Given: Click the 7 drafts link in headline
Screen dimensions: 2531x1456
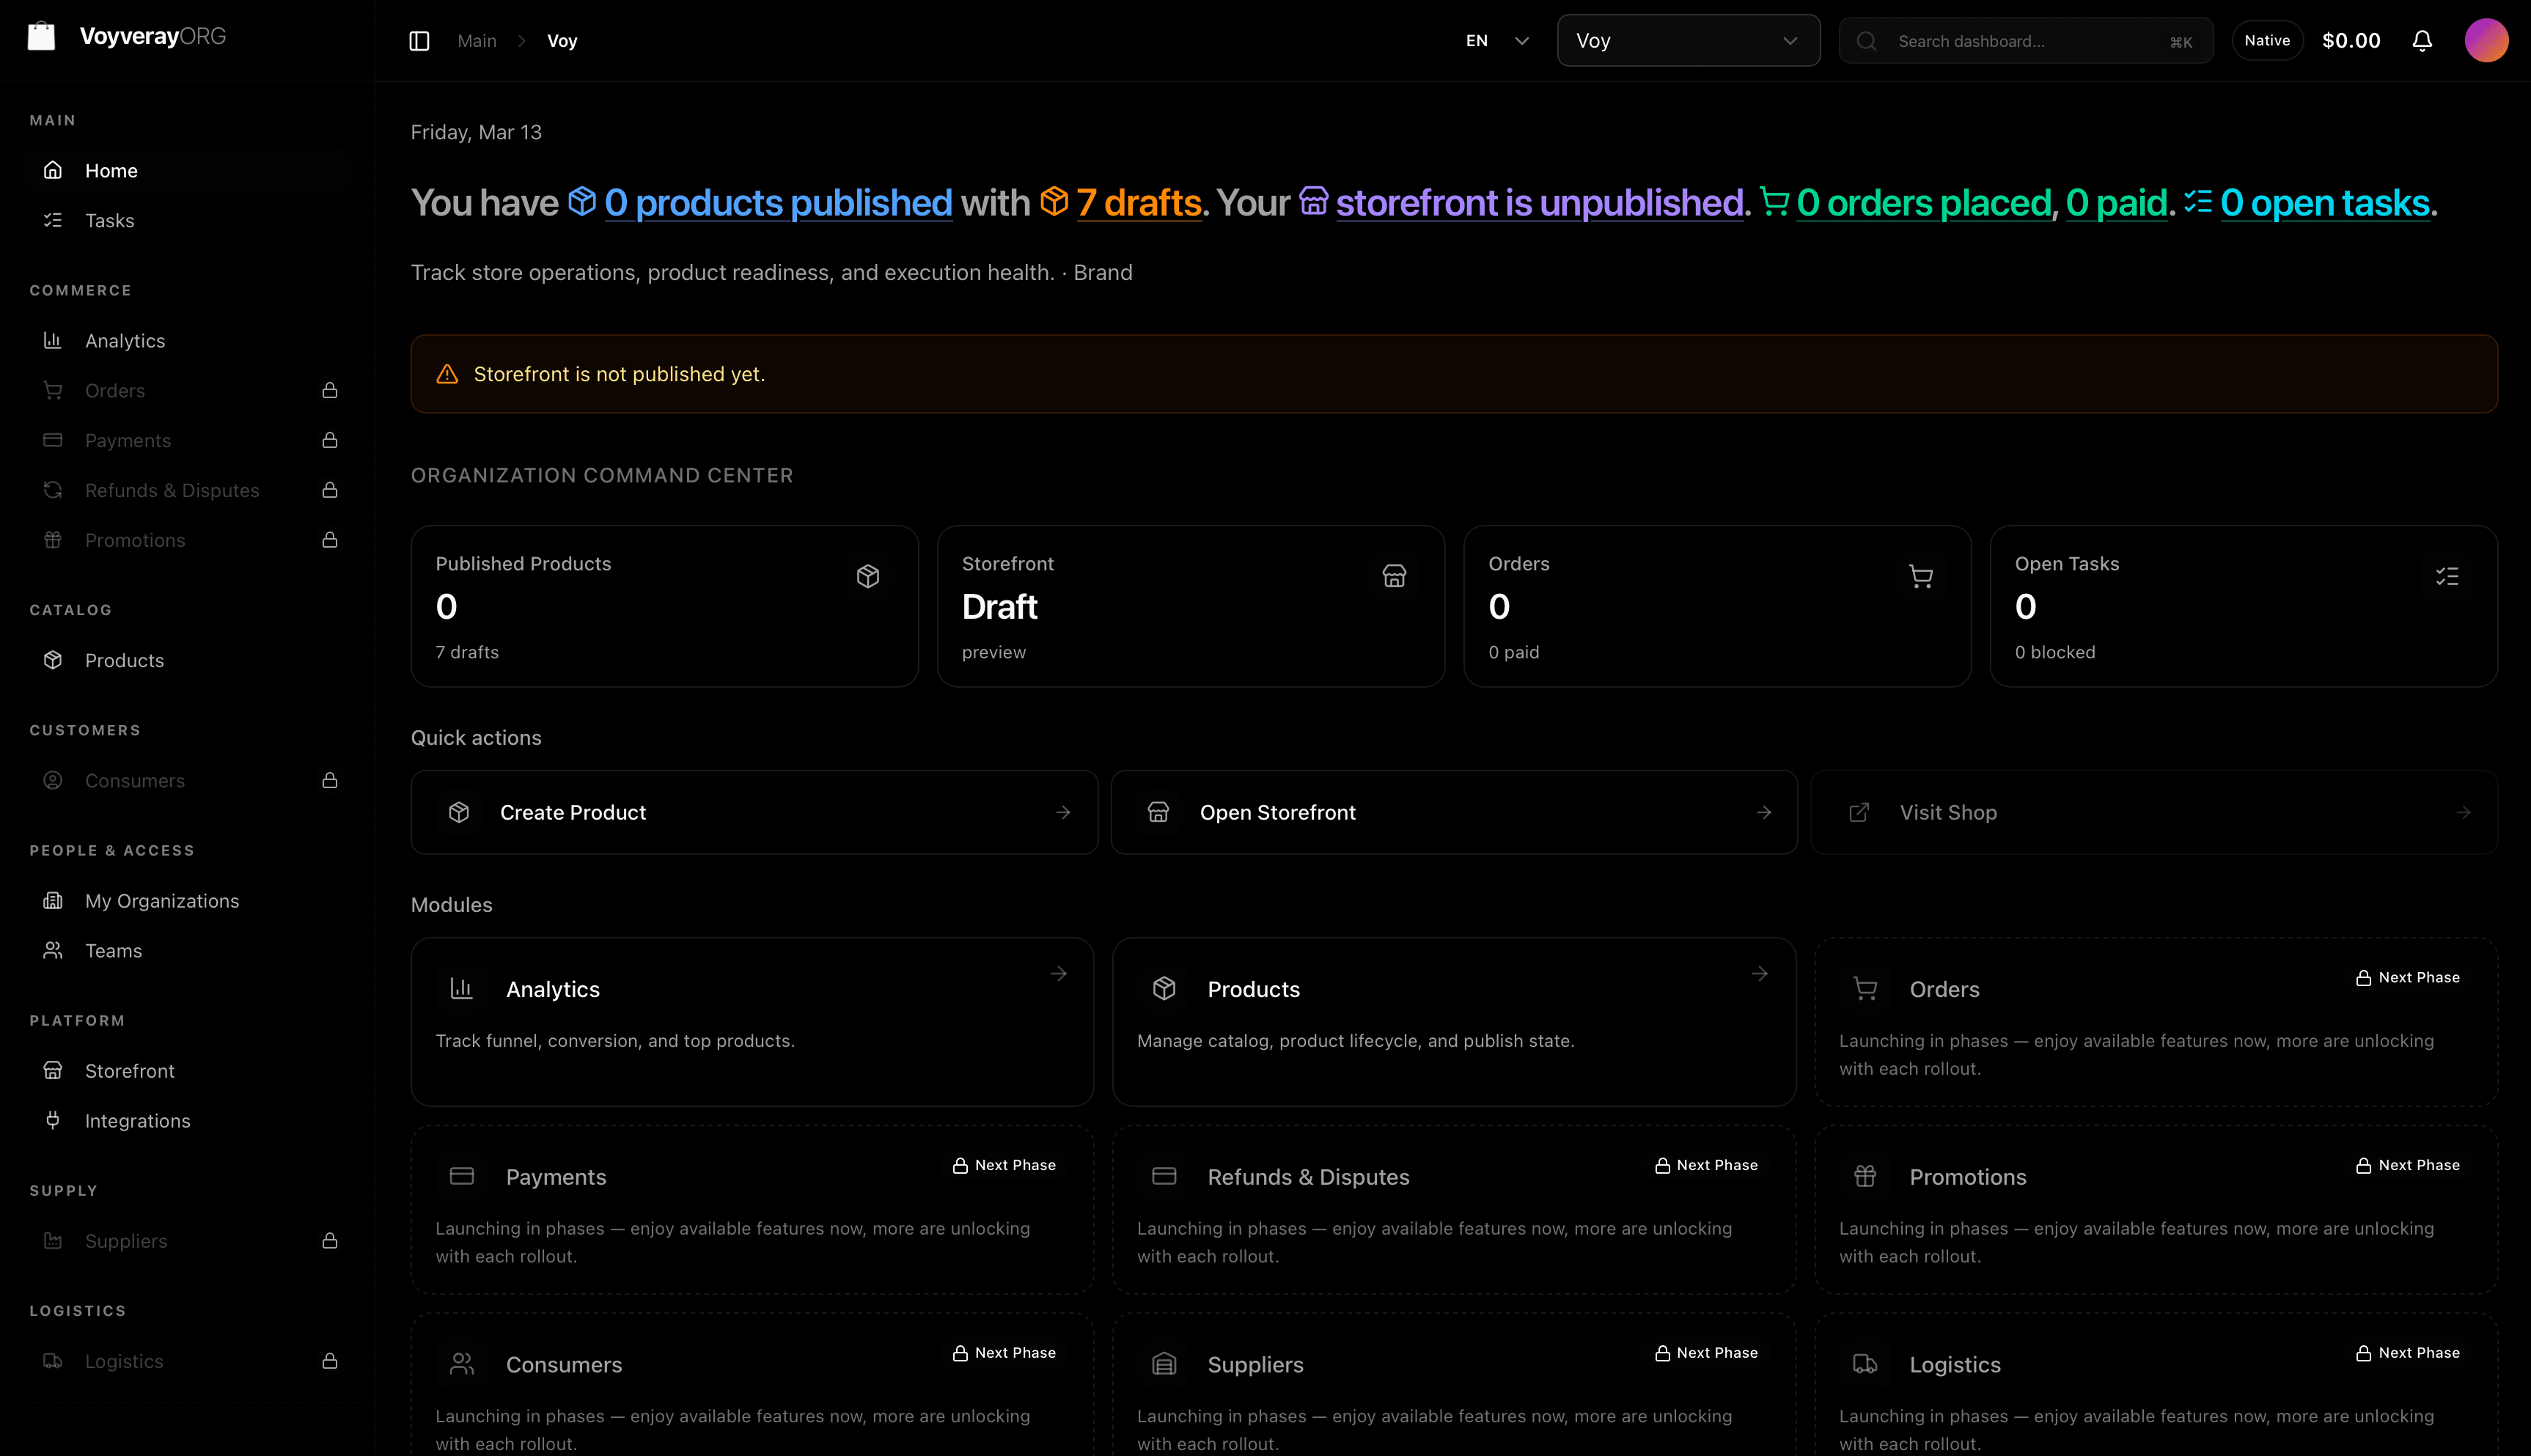Looking at the screenshot, I should coord(1138,203).
